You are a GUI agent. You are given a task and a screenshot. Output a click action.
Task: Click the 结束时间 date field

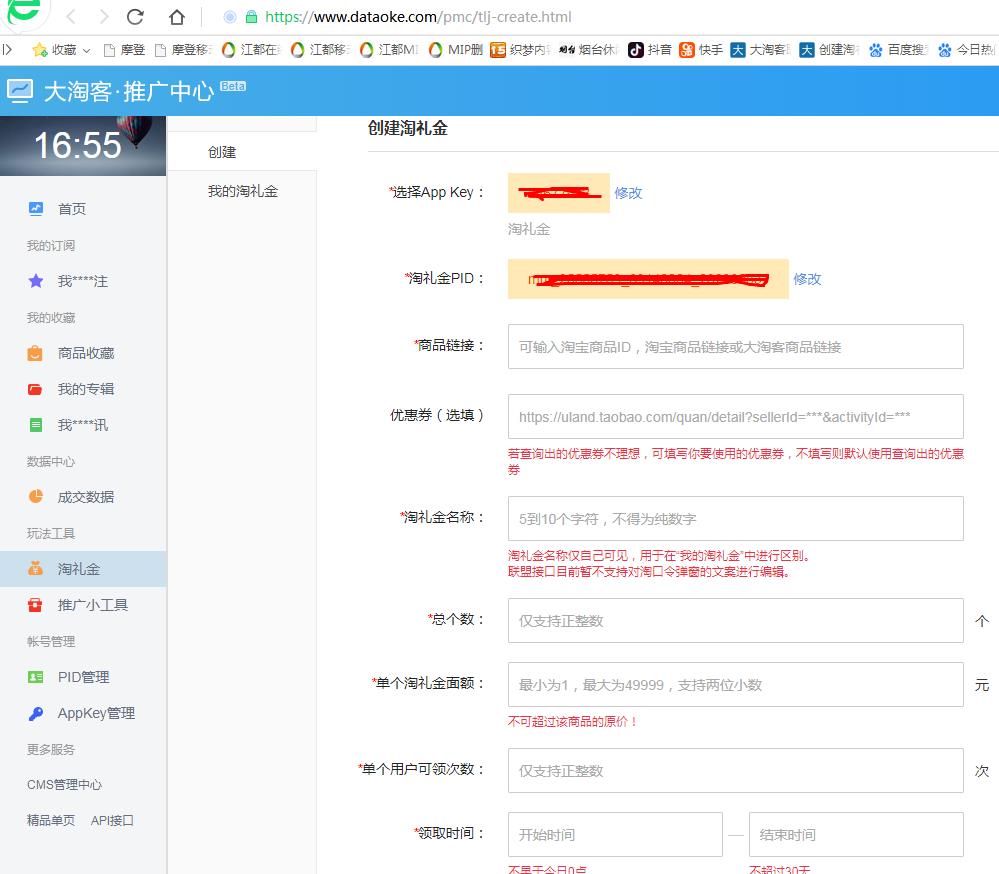(x=856, y=835)
